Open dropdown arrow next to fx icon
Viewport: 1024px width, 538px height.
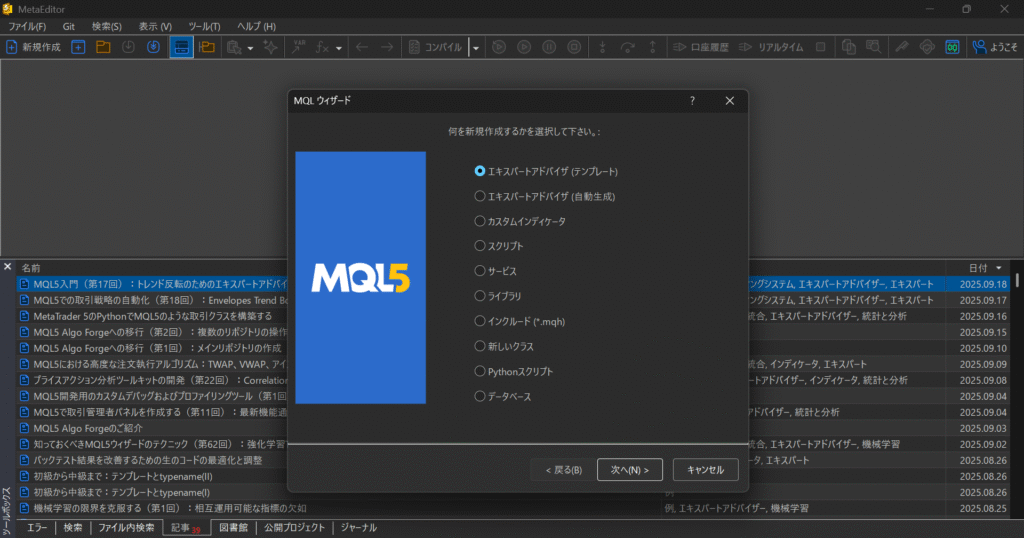[x=338, y=48]
